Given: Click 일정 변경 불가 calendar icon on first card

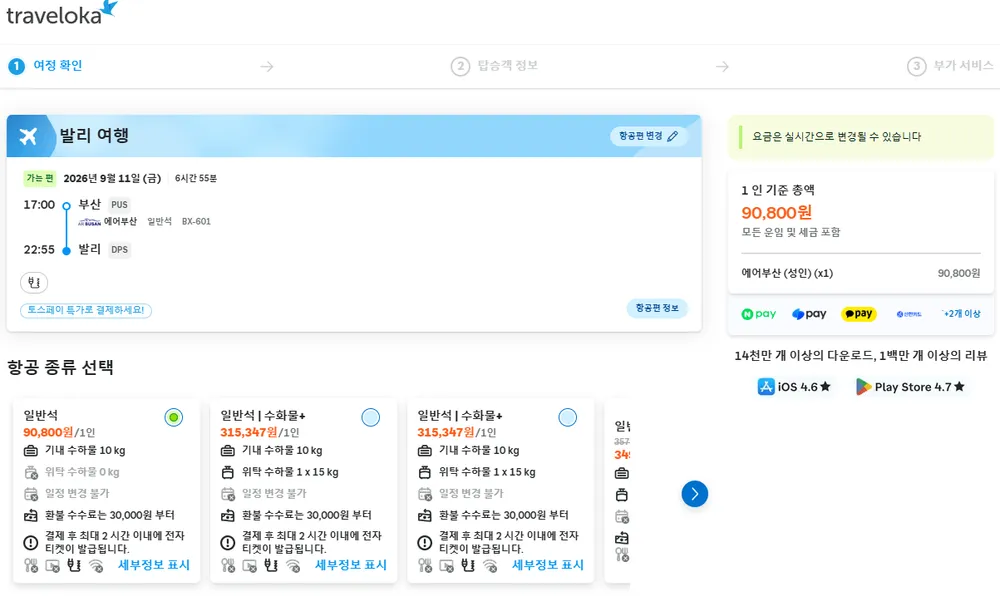Looking at the screenshot, I should [31, 494].
